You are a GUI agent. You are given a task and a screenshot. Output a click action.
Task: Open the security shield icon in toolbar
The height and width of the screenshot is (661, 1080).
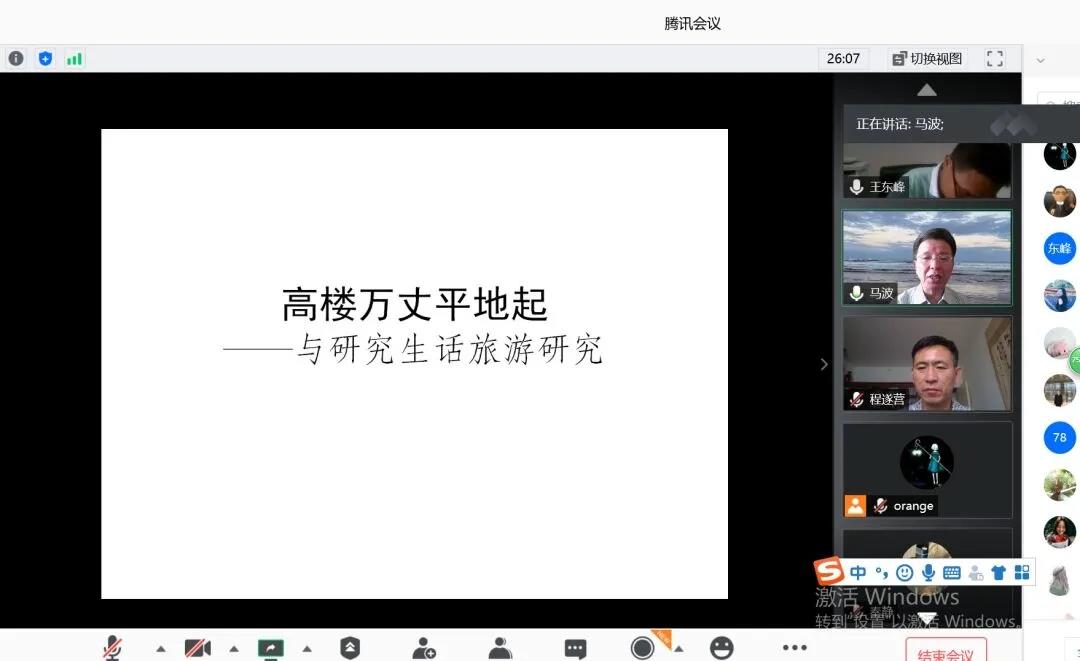click(x=350, y=648)
